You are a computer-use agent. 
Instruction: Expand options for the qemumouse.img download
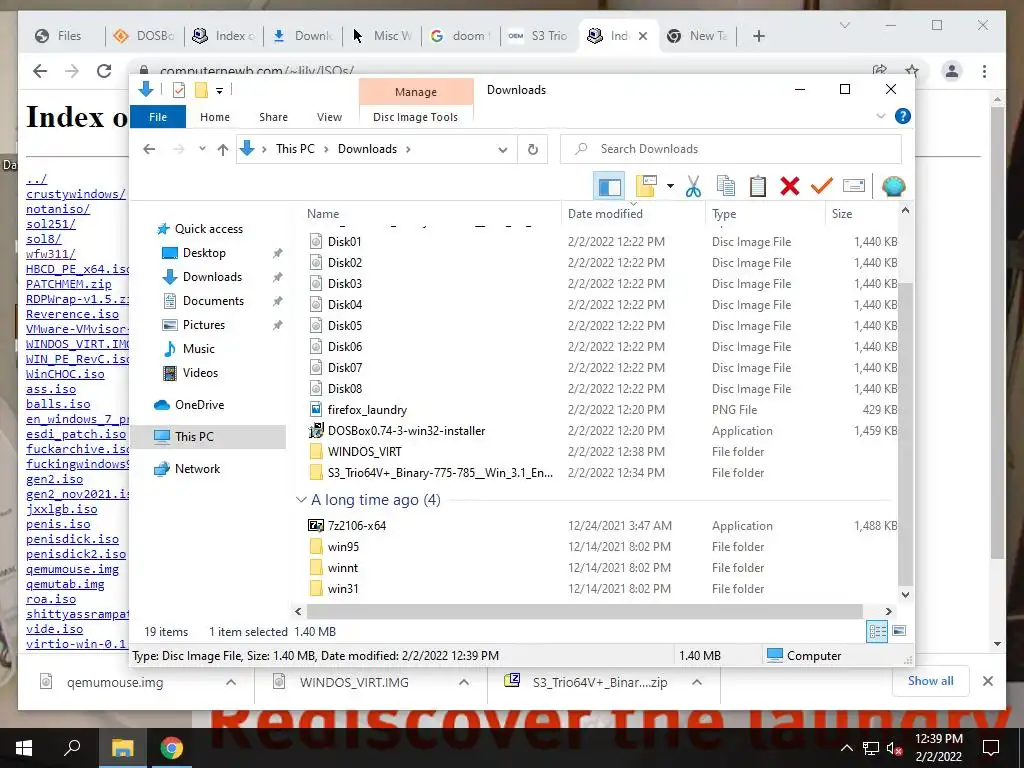[x=231, y=682]
